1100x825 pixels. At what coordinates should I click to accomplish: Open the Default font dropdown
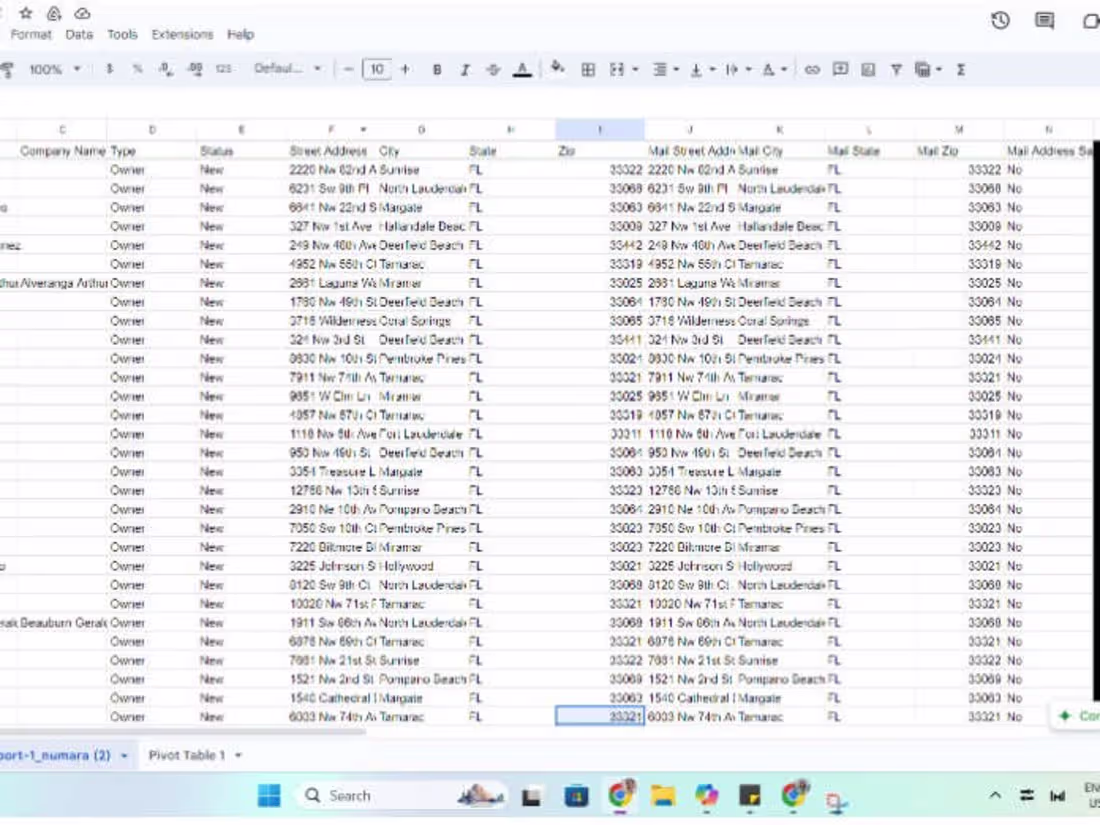tap(288, 69)
